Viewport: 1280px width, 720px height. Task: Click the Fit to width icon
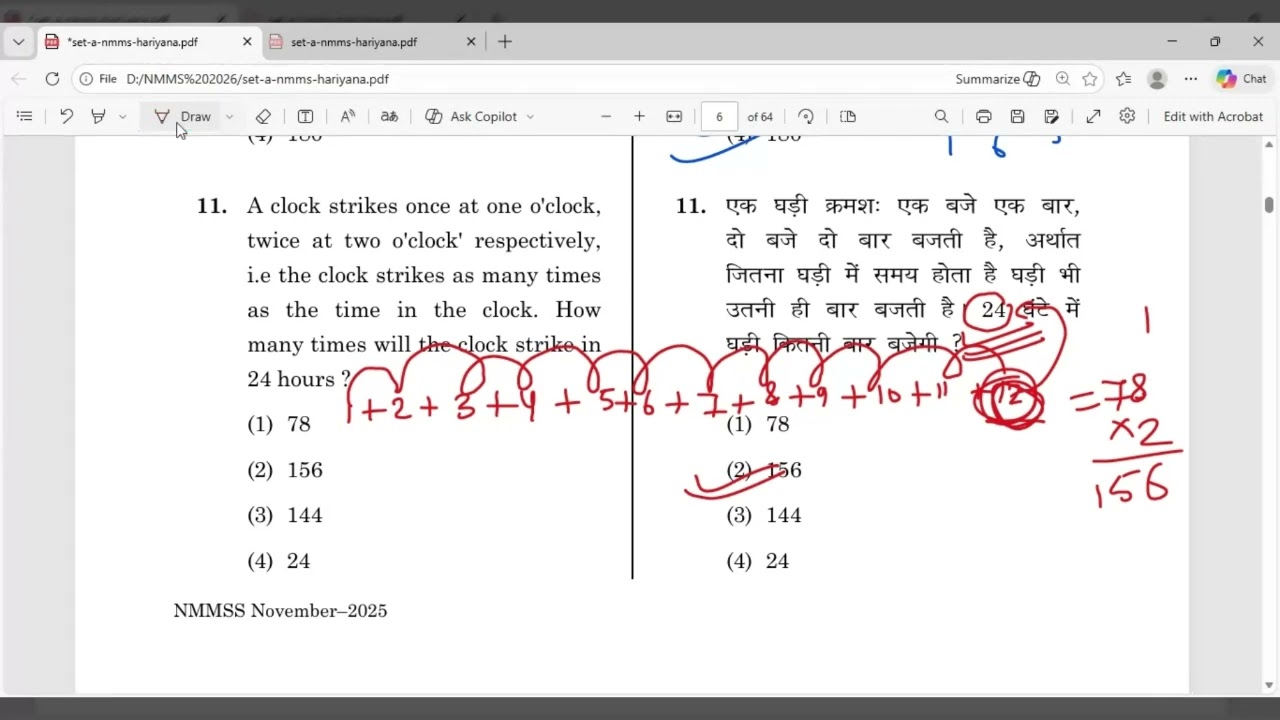coord(674,117)
